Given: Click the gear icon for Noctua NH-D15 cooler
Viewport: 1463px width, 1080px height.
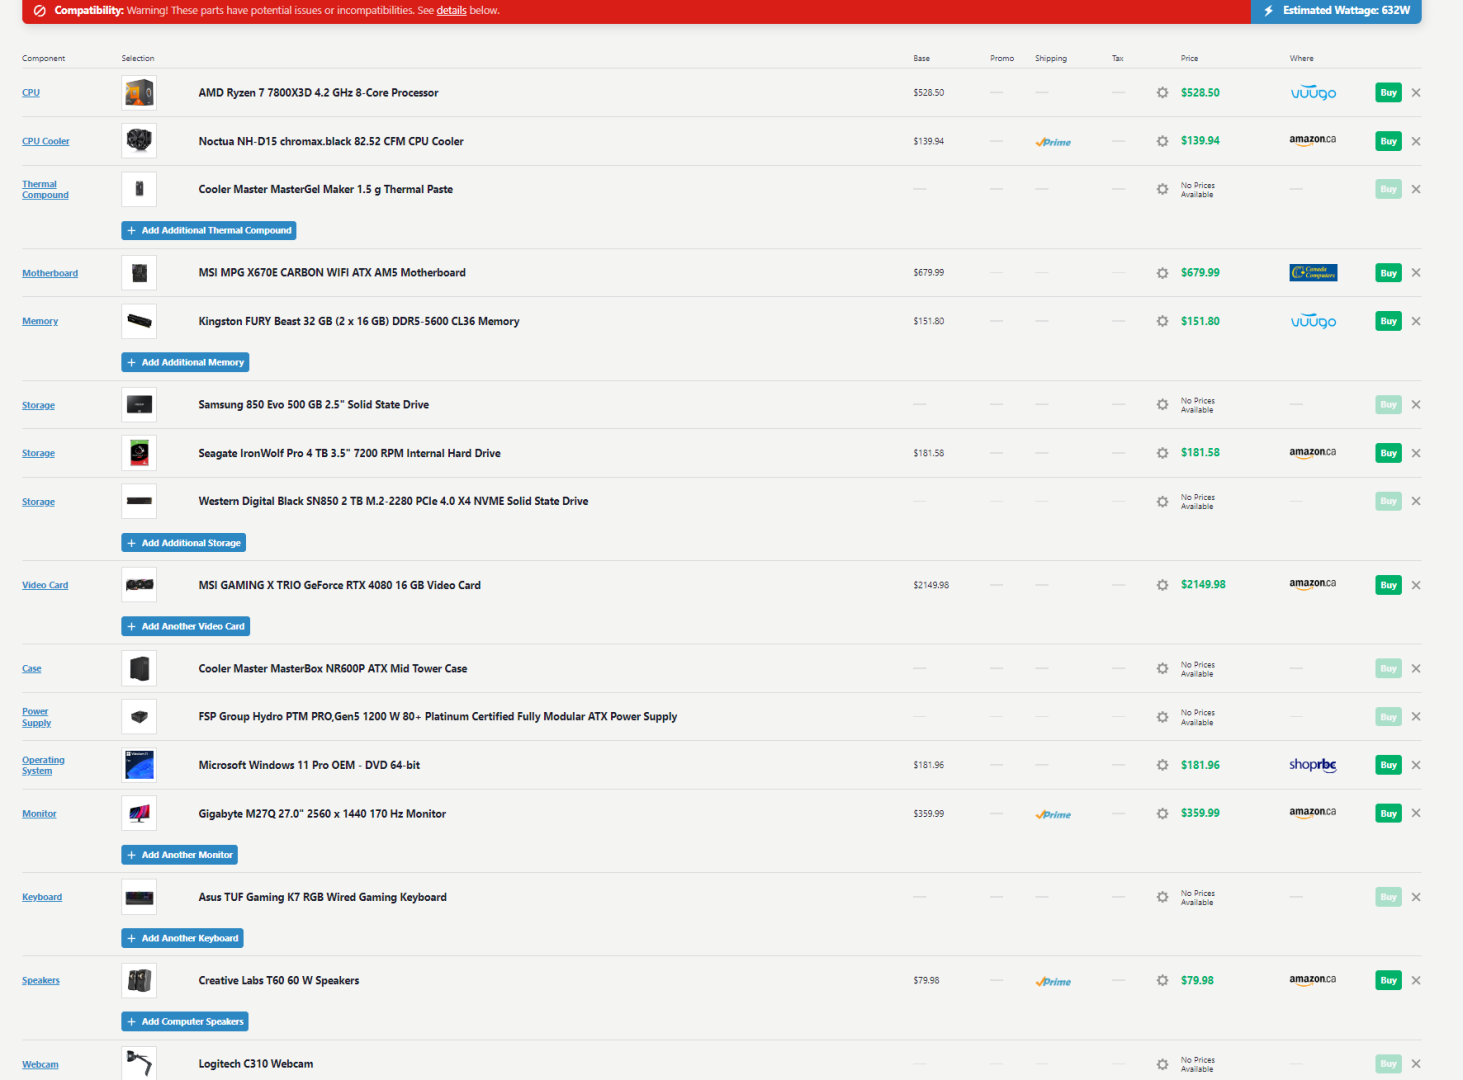Looking at the screenshot, I should click(x=1162, y=141).
